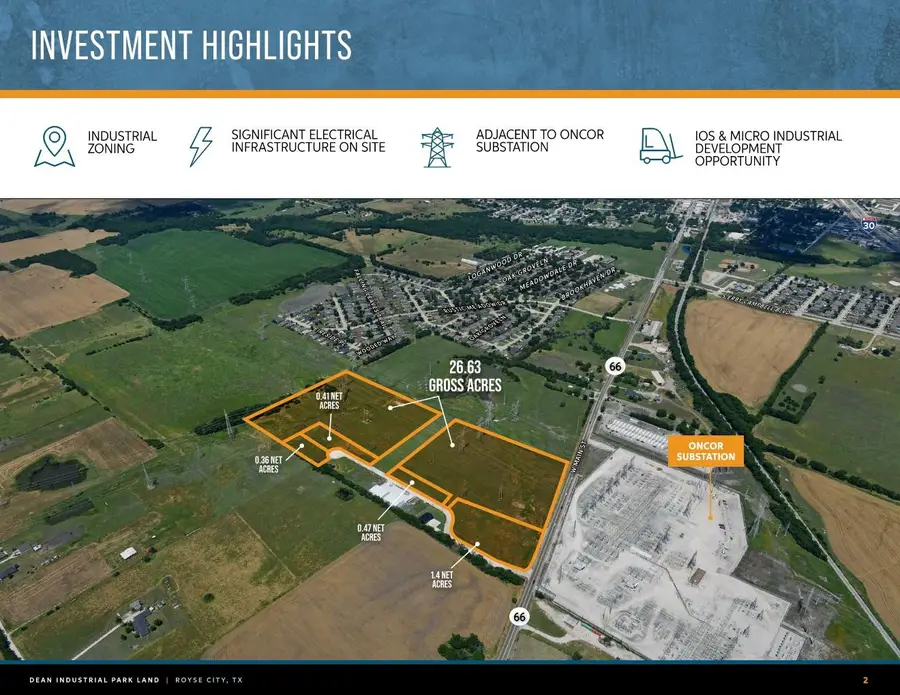Viewport: 900px width, 695px height.
Task: Click the Investment Highlights heading
Action: [191, 45]
